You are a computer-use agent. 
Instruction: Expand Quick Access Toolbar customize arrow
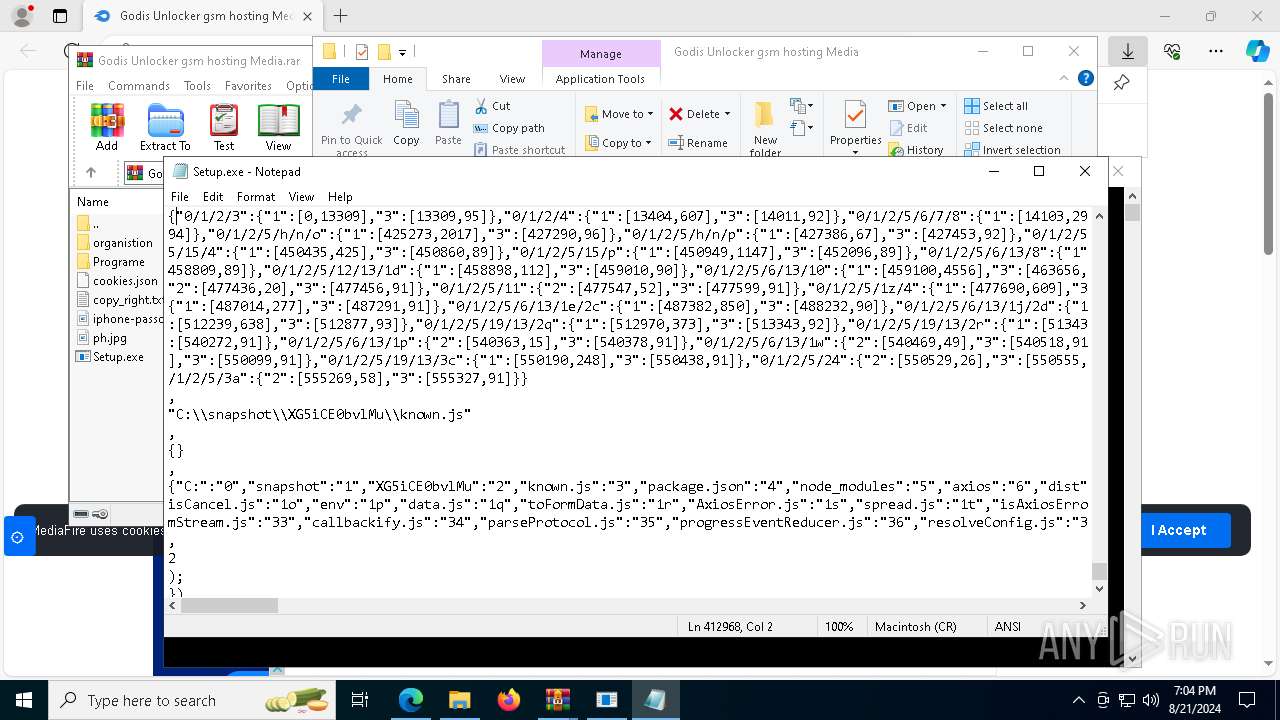coord(403,52)
